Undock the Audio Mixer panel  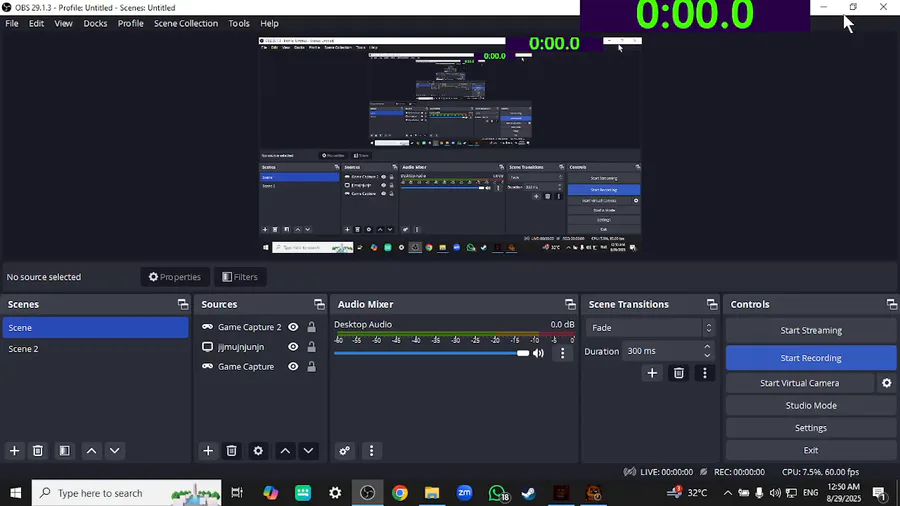(570, 305)
